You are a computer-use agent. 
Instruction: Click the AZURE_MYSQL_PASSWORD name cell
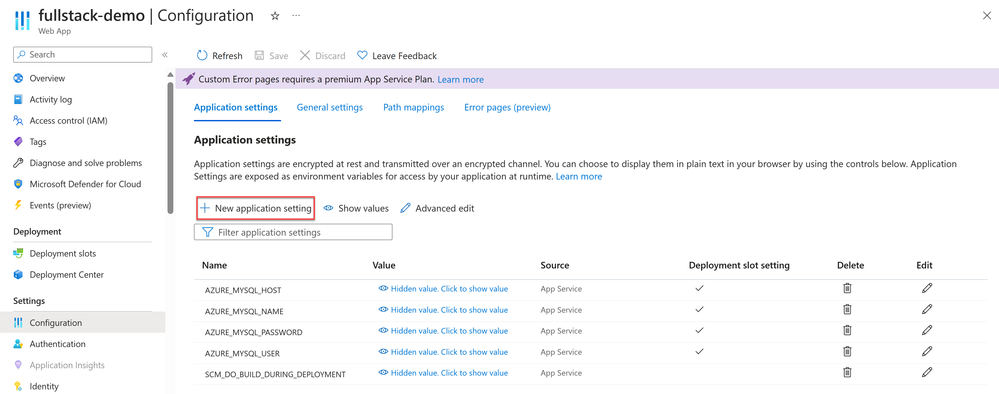tap(254, 332)
